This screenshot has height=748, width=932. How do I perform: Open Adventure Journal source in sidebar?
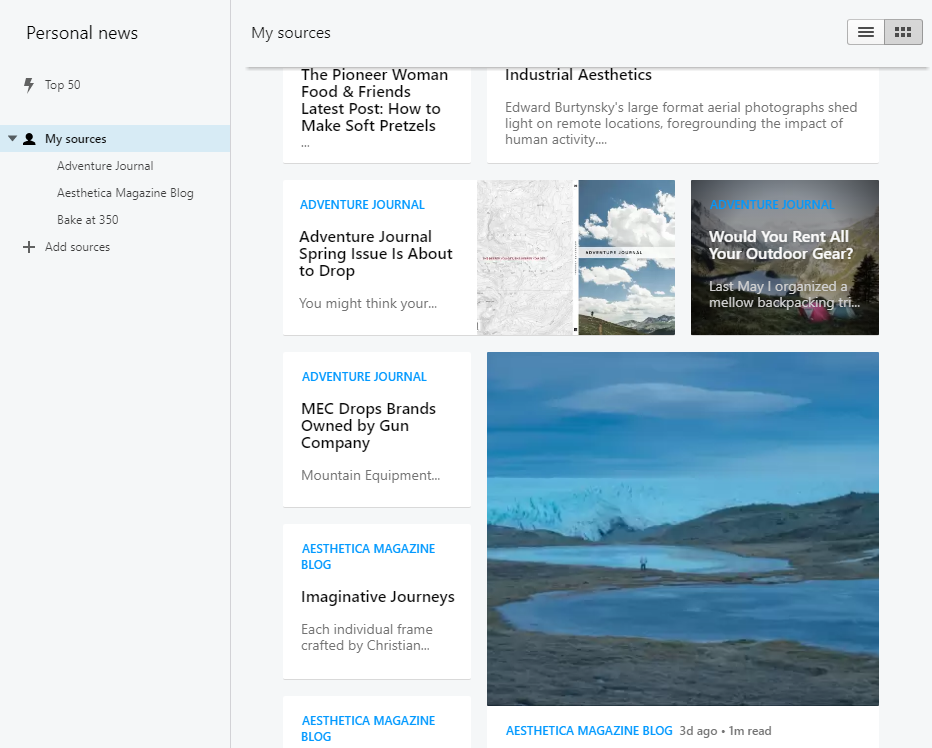[105, 166]
